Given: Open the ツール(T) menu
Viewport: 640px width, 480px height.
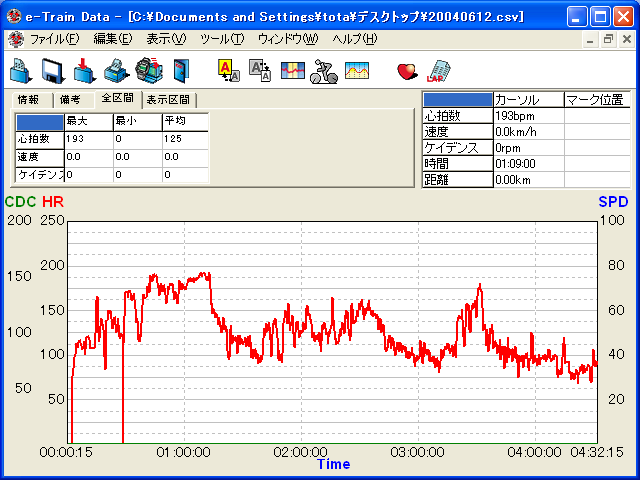Looking at the screenshot, I should (x=221, y=39).
